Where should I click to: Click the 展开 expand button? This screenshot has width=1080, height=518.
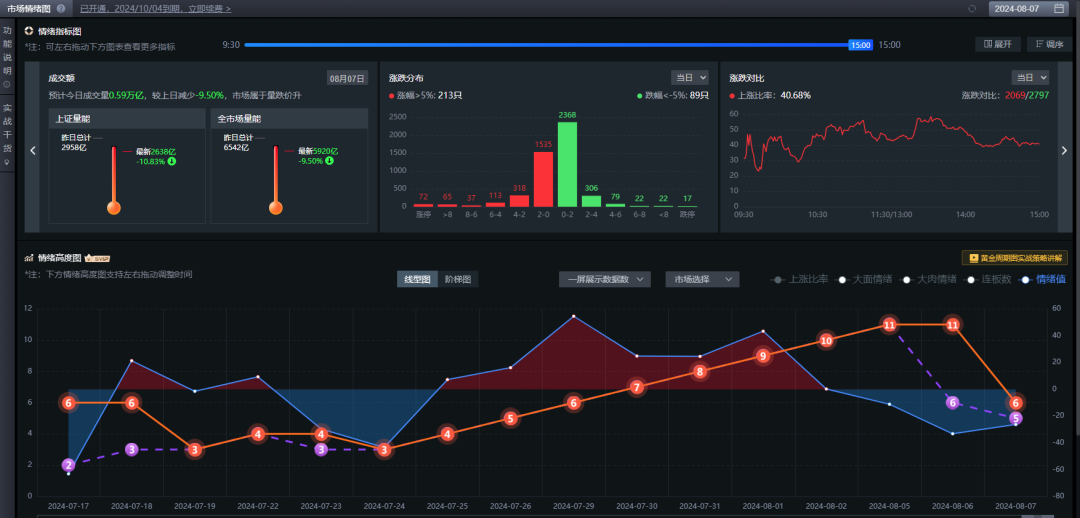pyautogui.click(x=997, y=44)
